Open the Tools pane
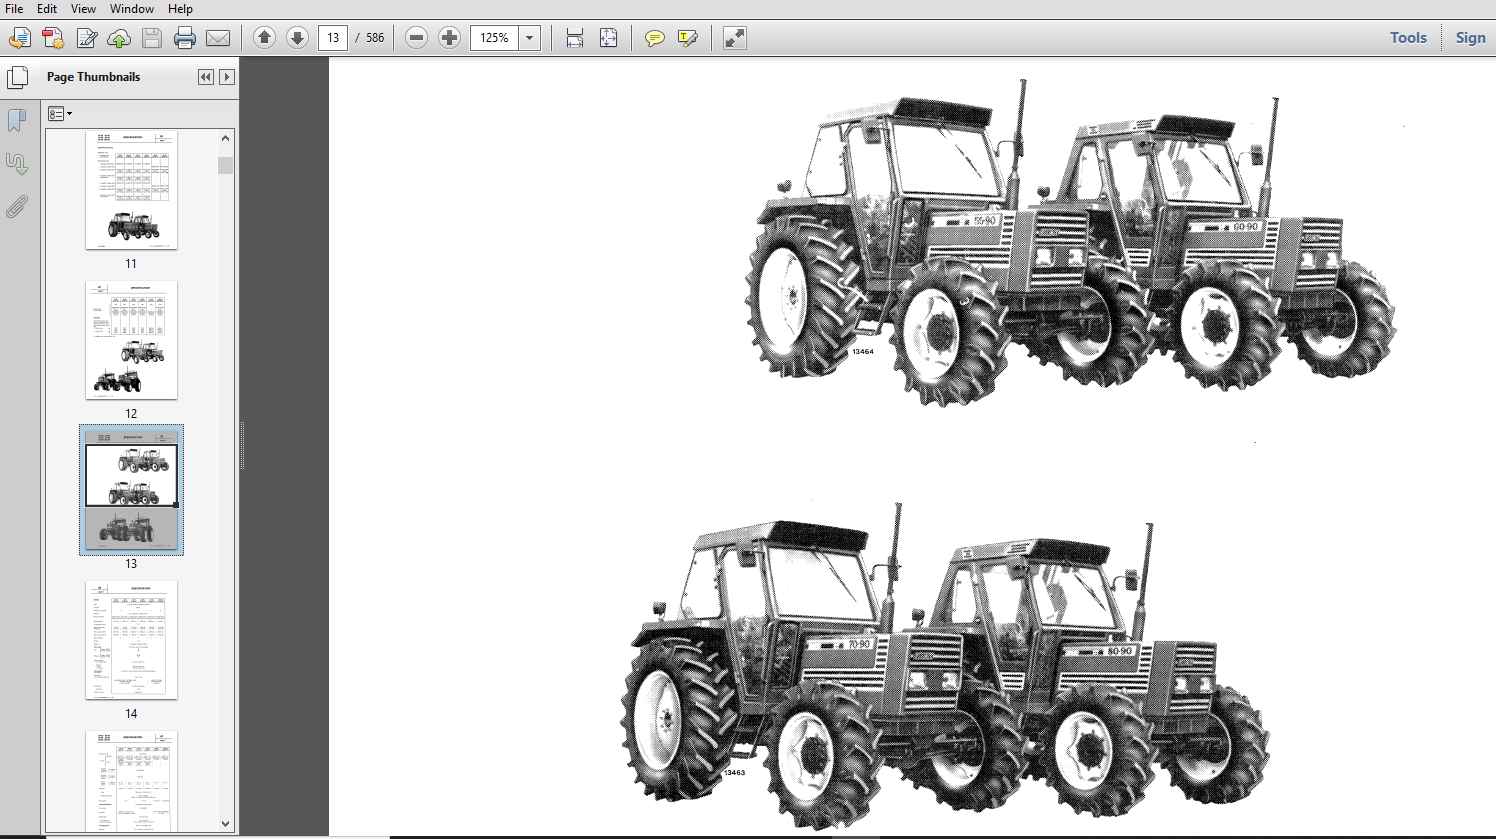The image size is (1496, 839). pos(1408,38)
